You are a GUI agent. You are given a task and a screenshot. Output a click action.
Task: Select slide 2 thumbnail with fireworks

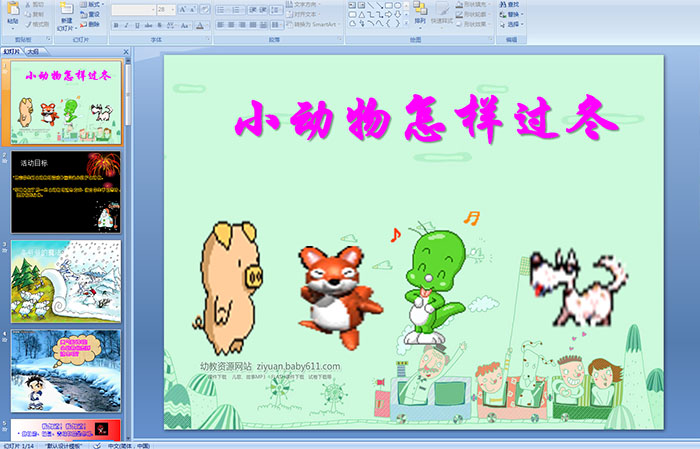[66, 192]
